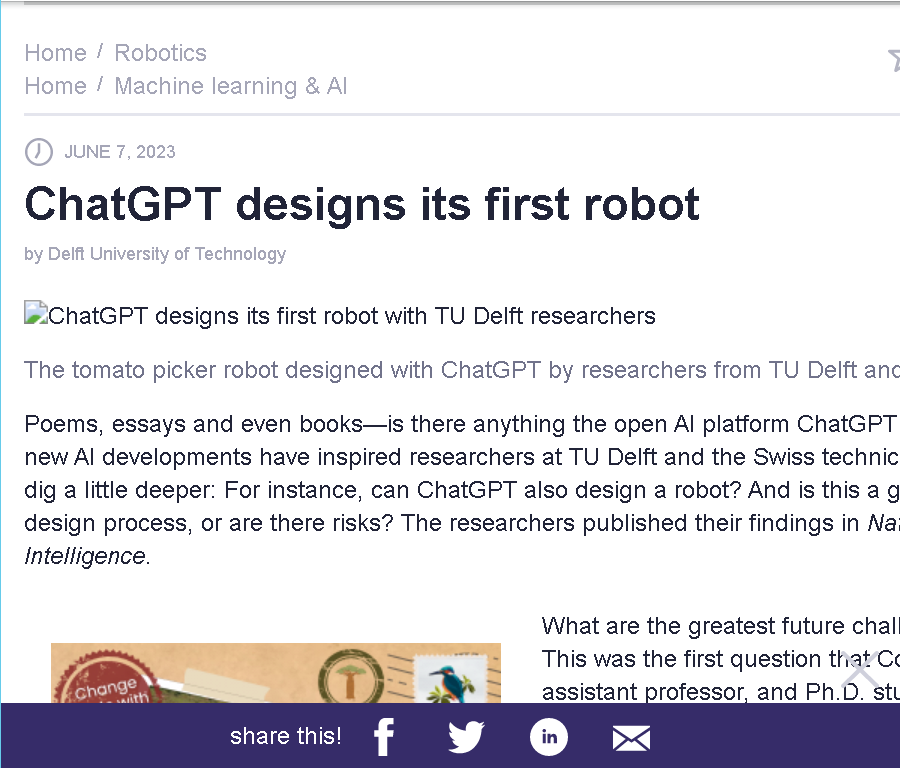Open Robotics breadcrumb category

tap(160, 53)
